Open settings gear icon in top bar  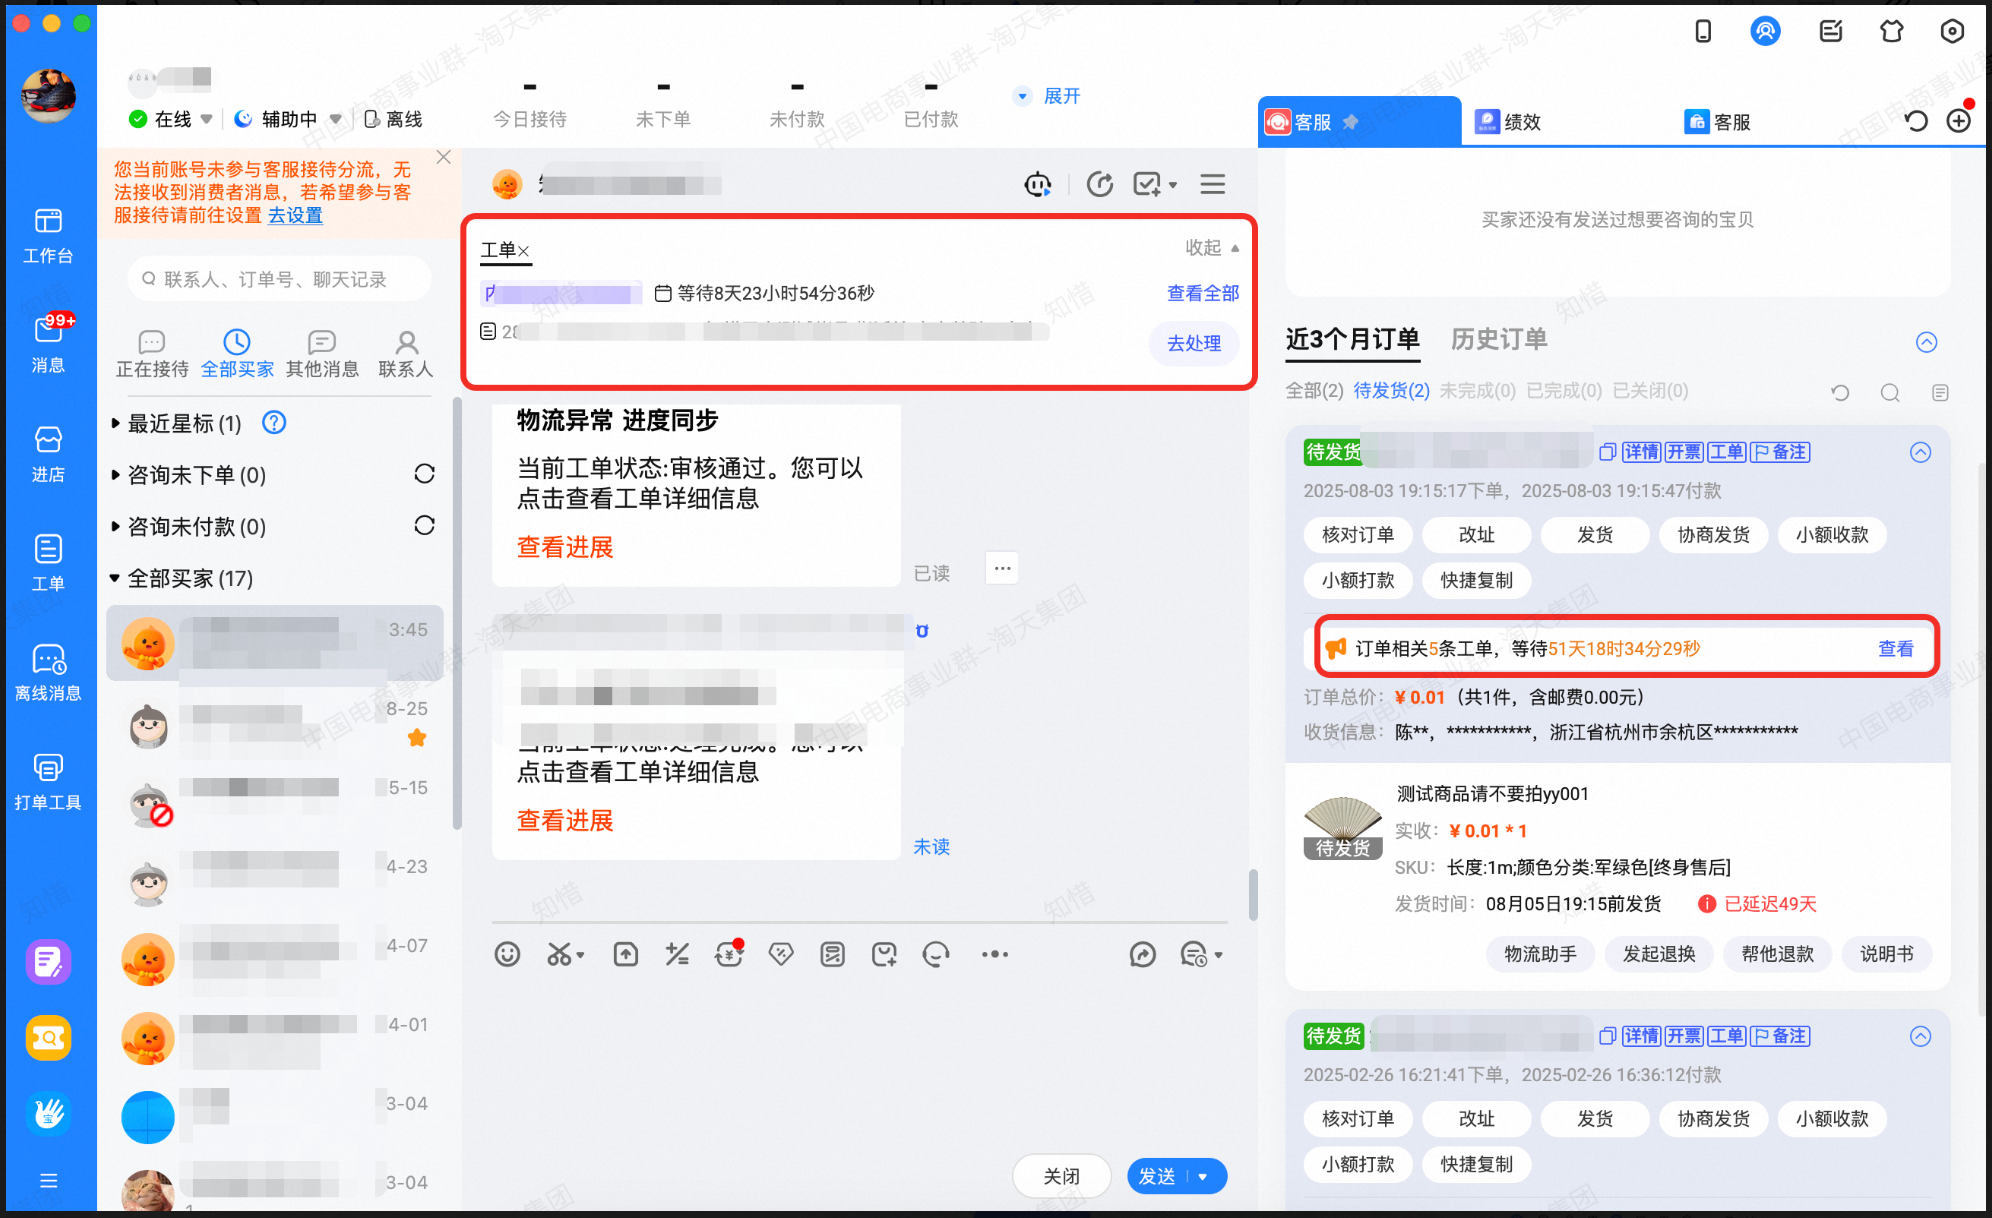point(1952,32)
